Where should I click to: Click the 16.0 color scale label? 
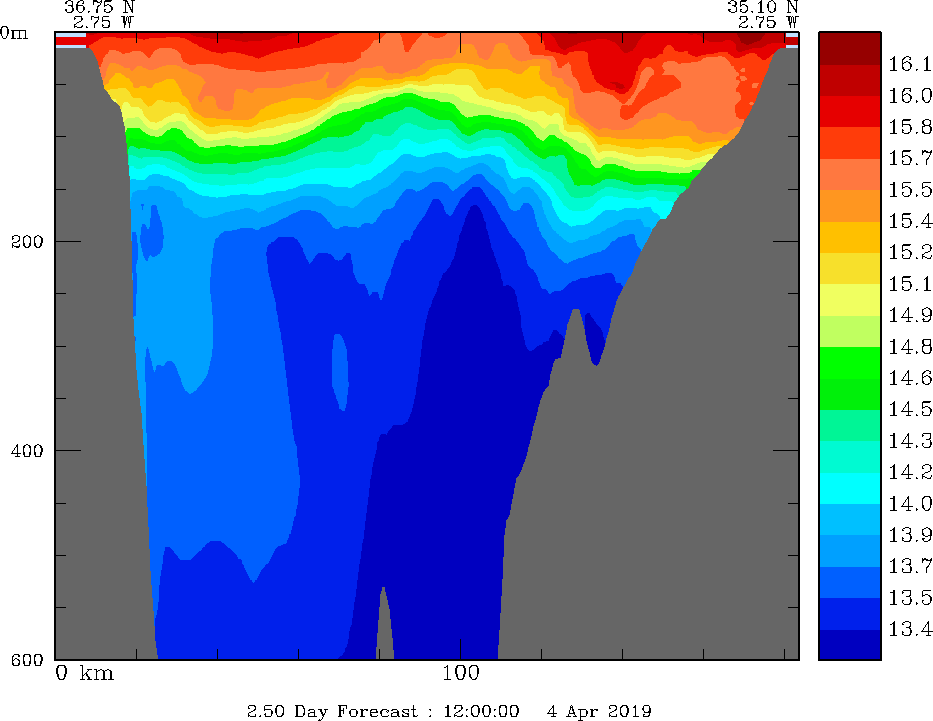[910, 95]
